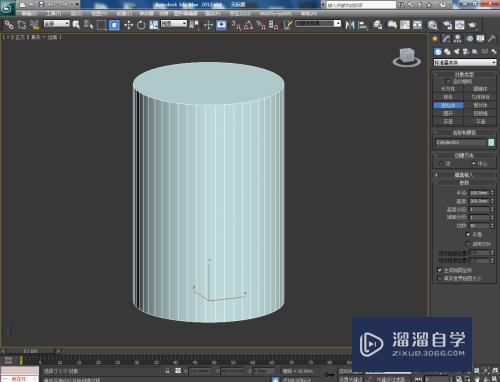Click the Select and Link tool
Screen dimensions: 500x382
[9, 25]
